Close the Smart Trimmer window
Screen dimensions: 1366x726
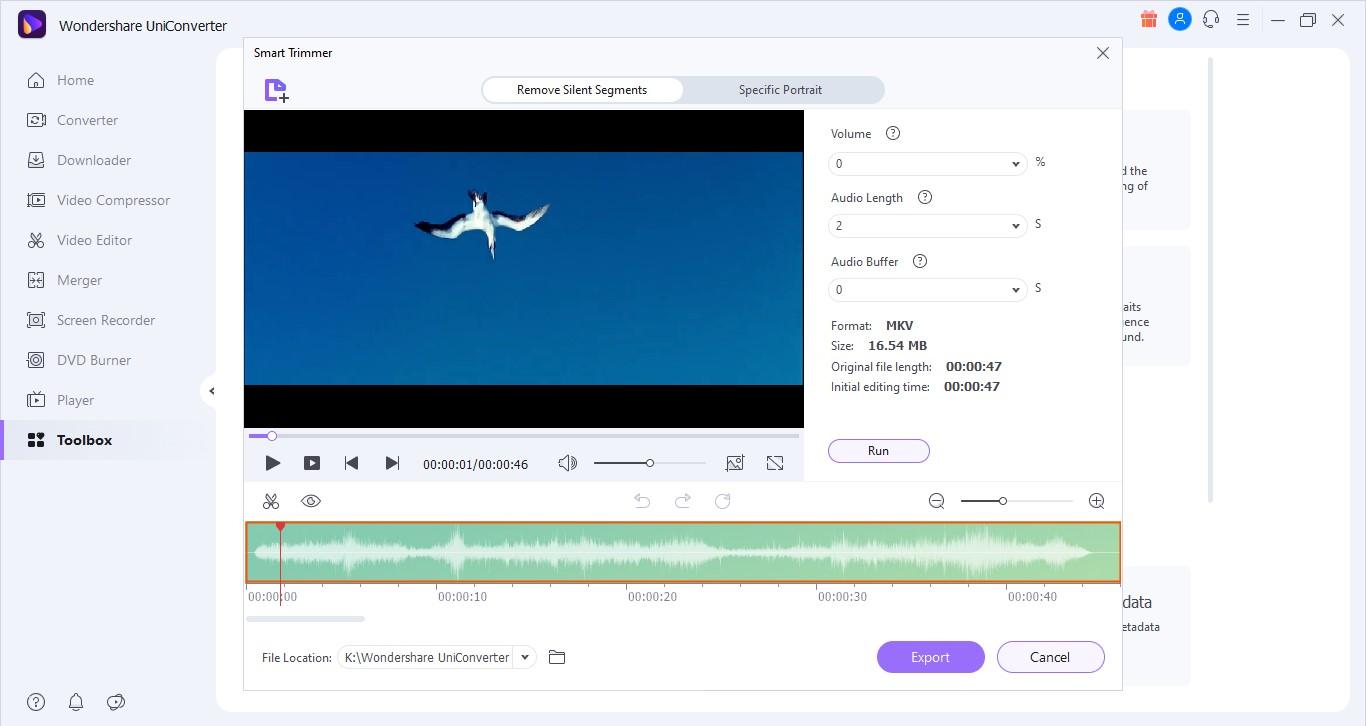click(x=1102, y=53)
